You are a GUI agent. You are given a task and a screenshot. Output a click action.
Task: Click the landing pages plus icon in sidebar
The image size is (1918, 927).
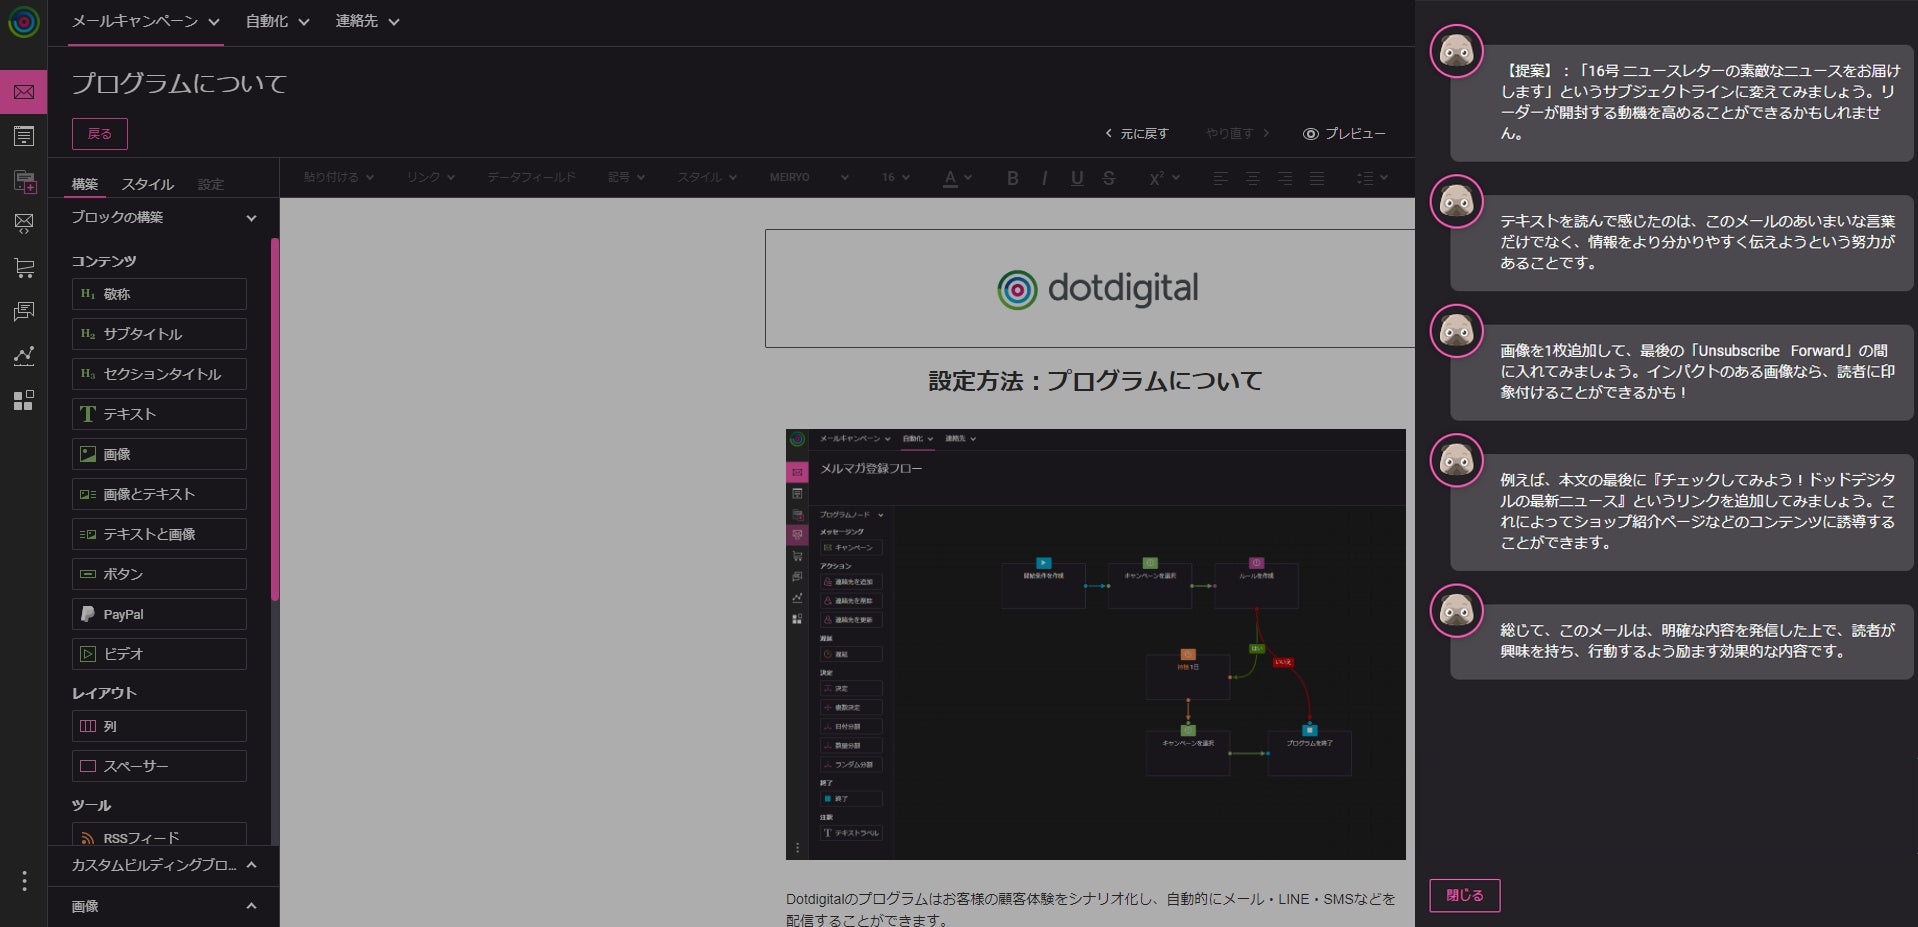pos(24,181)
